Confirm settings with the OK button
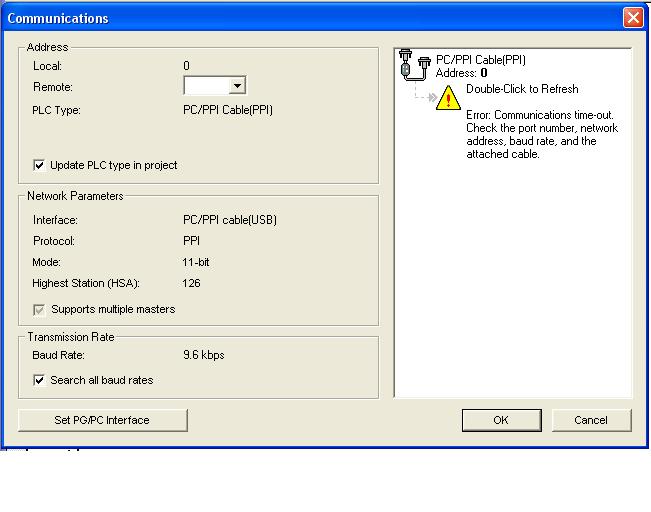This screenshot has height=512, width=651. click(501, 420)
